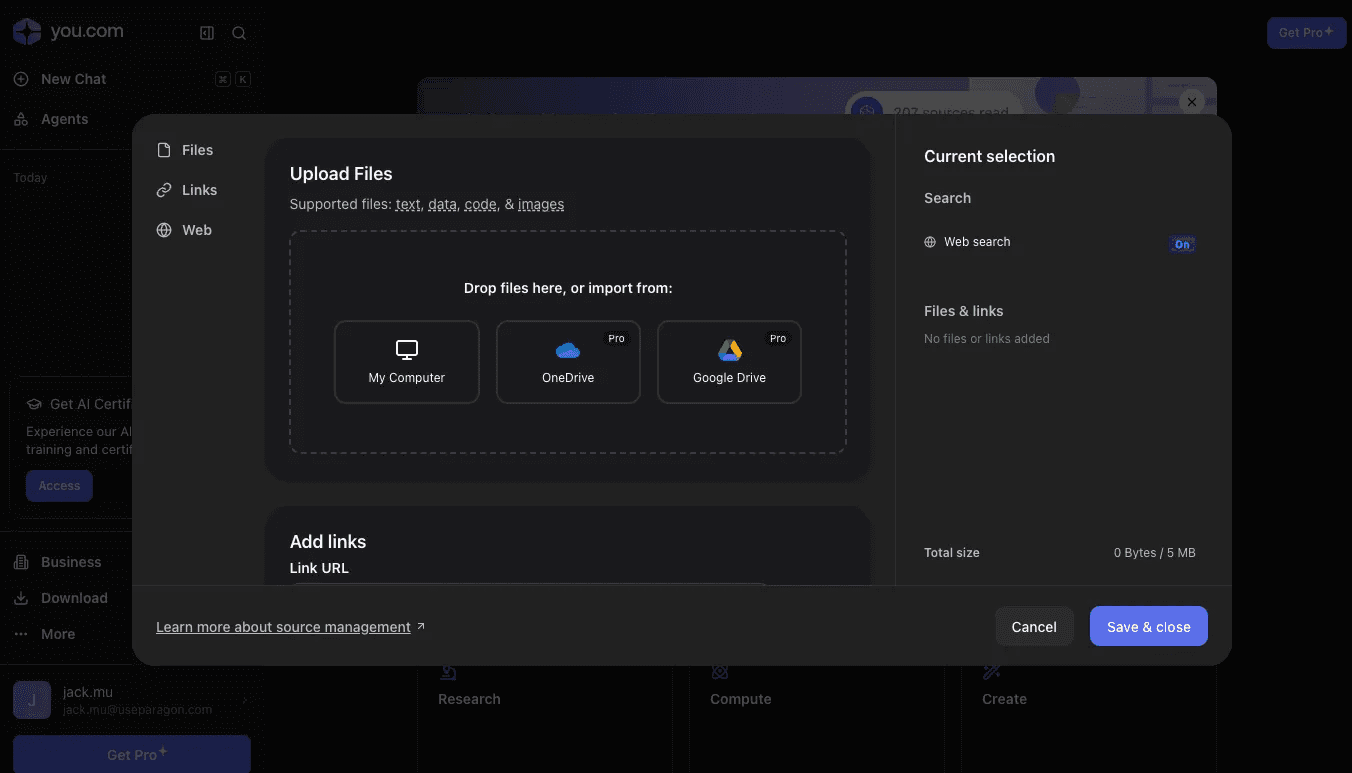Screen dimensions: 1352x773
Task: Open Learn more about source management
Action: (283, 627)
